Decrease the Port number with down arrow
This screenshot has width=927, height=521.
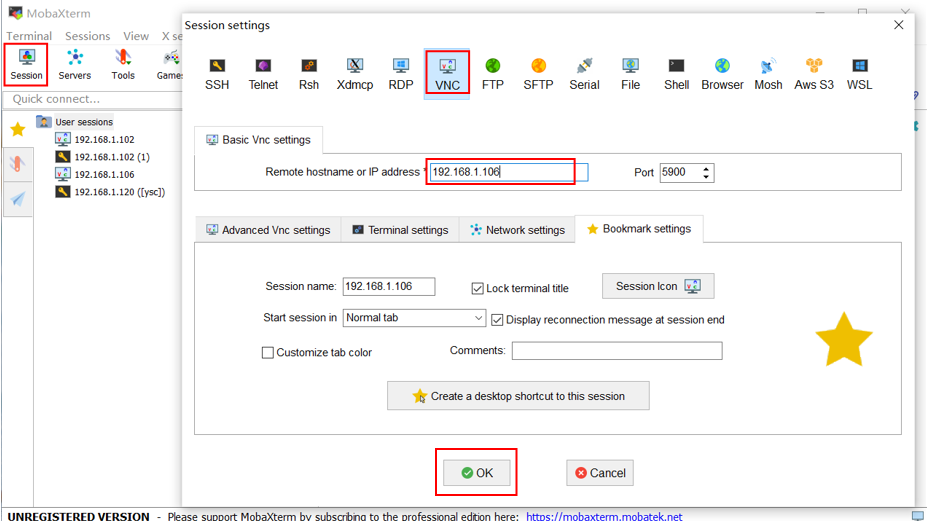706,176
